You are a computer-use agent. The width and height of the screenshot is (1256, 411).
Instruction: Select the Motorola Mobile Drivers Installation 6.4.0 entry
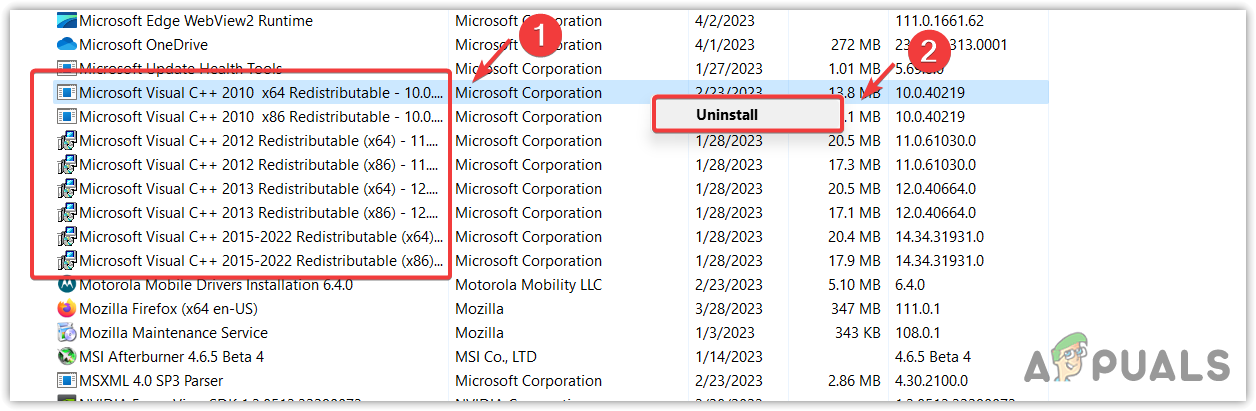point(215,285)
